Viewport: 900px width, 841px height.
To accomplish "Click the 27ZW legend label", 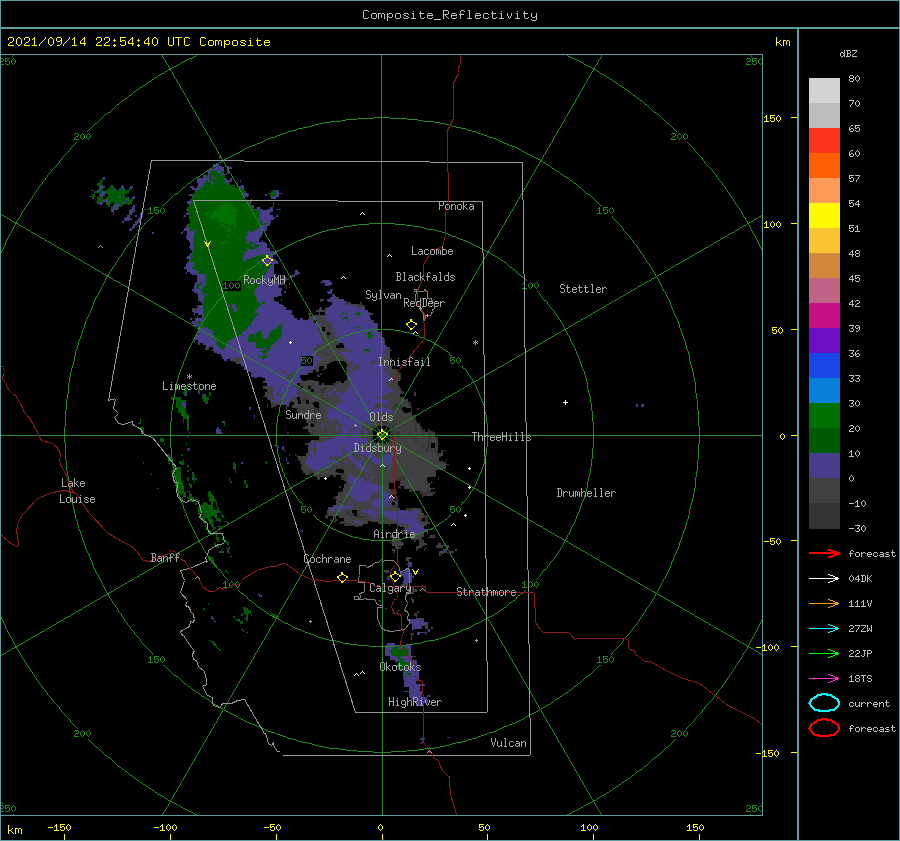I will point(860,629).
